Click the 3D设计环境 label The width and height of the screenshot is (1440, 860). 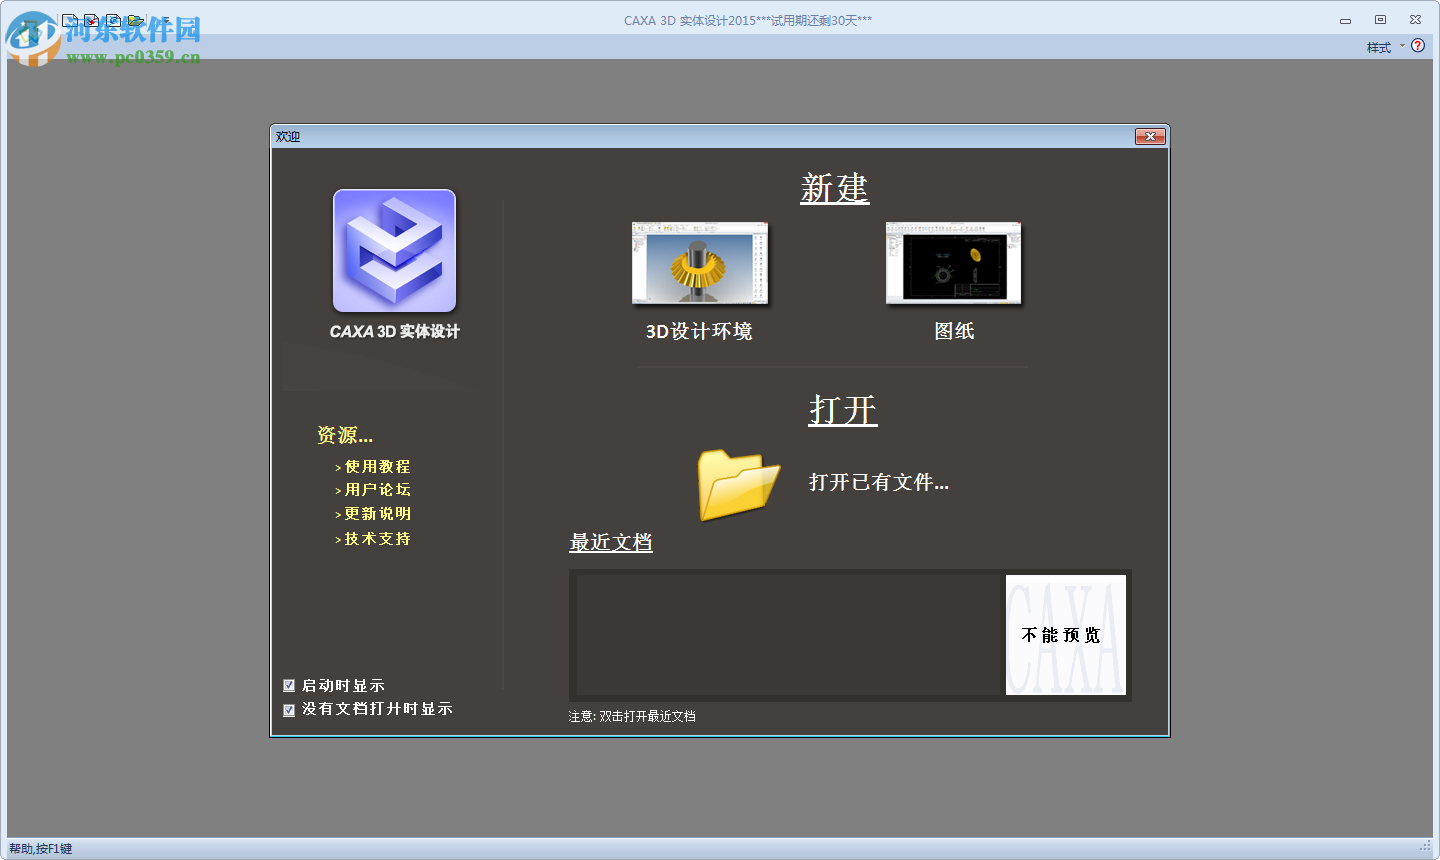click(x=699, y=331)
